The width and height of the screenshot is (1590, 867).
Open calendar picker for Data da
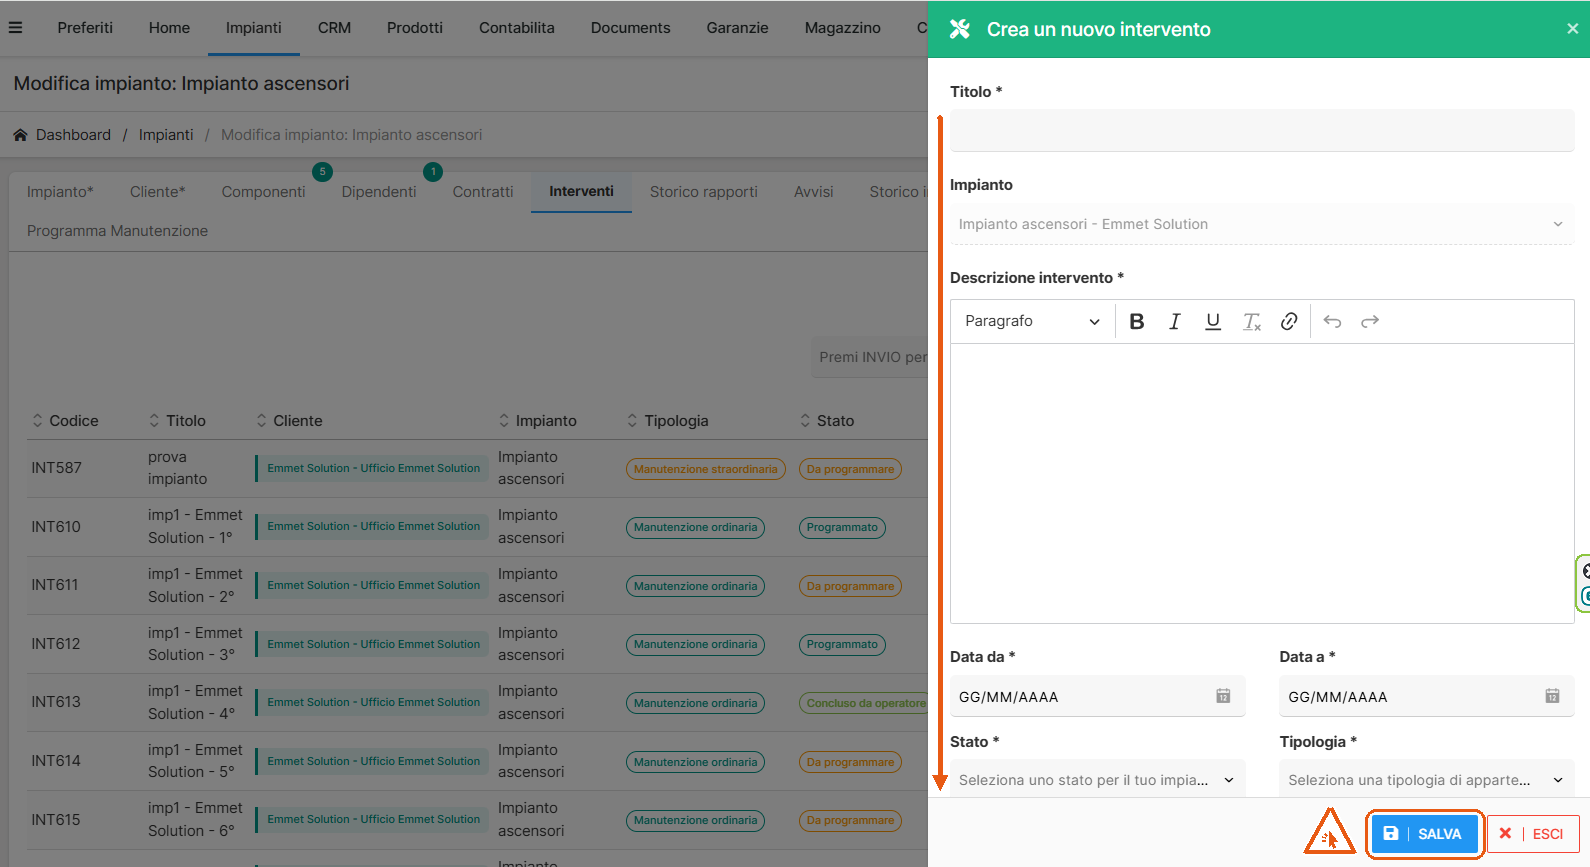[x=1223, y=696]
